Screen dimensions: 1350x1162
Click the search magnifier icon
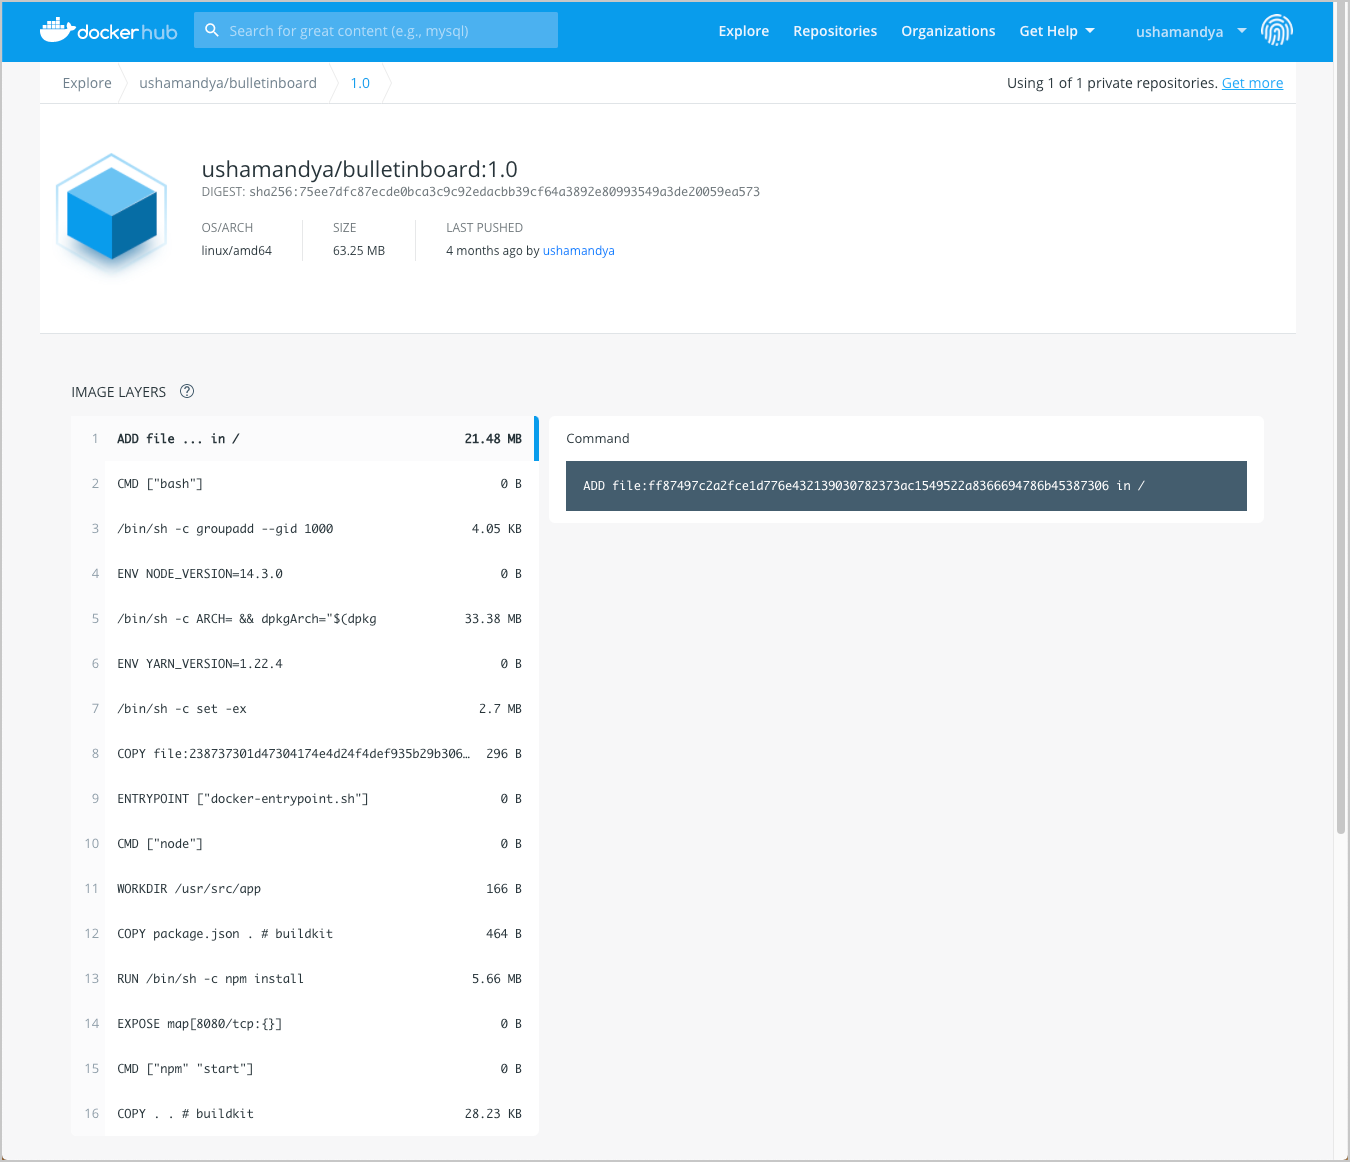212,31
